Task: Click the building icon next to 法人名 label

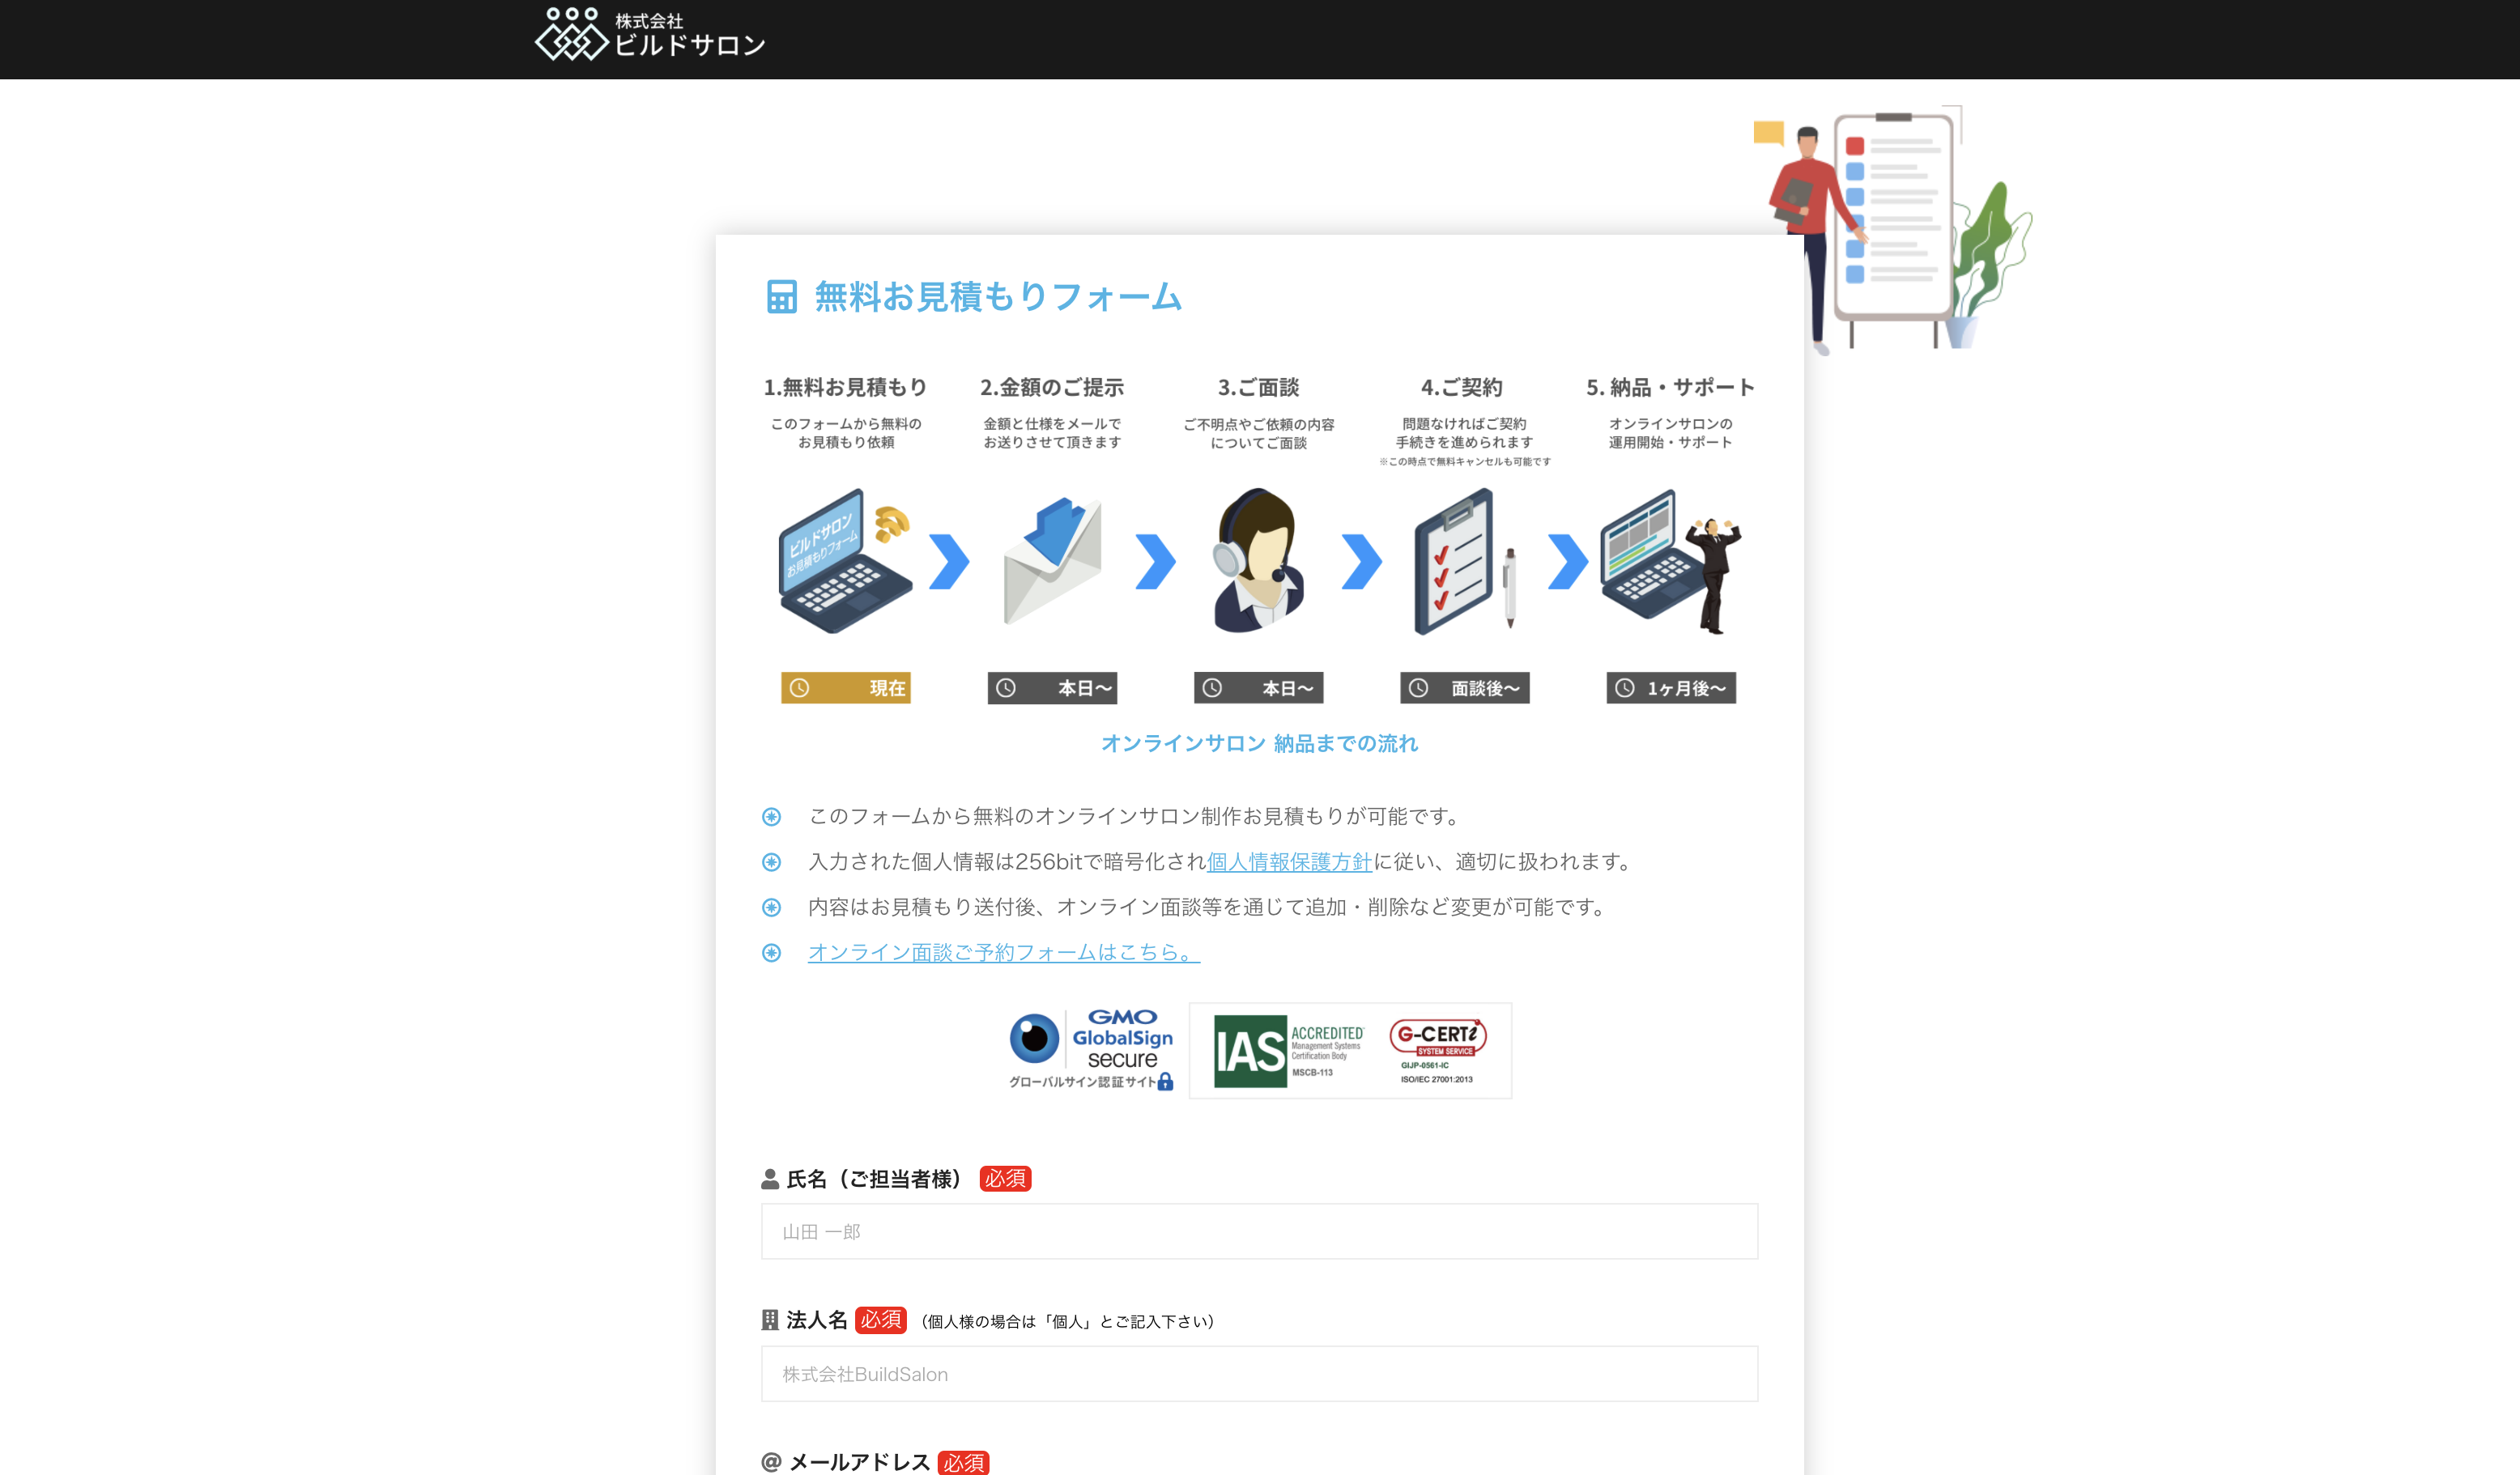Action: tap(769, 1321)
